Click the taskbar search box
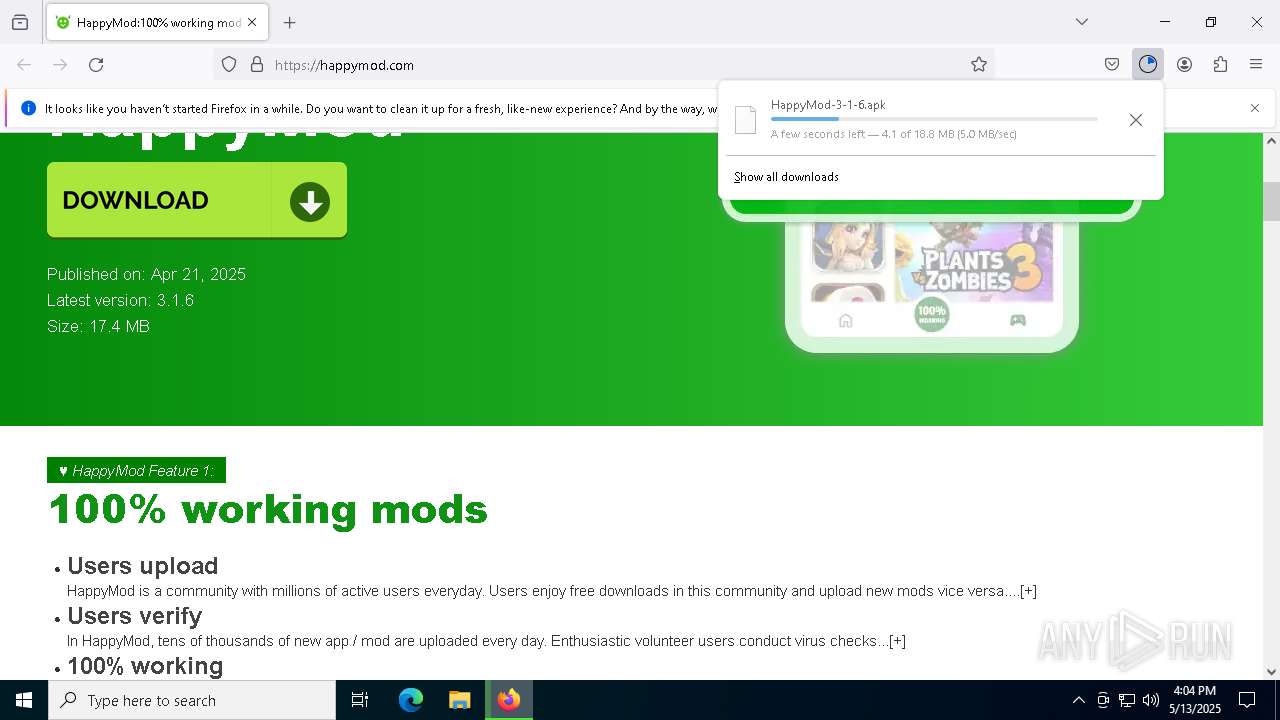 192,700
